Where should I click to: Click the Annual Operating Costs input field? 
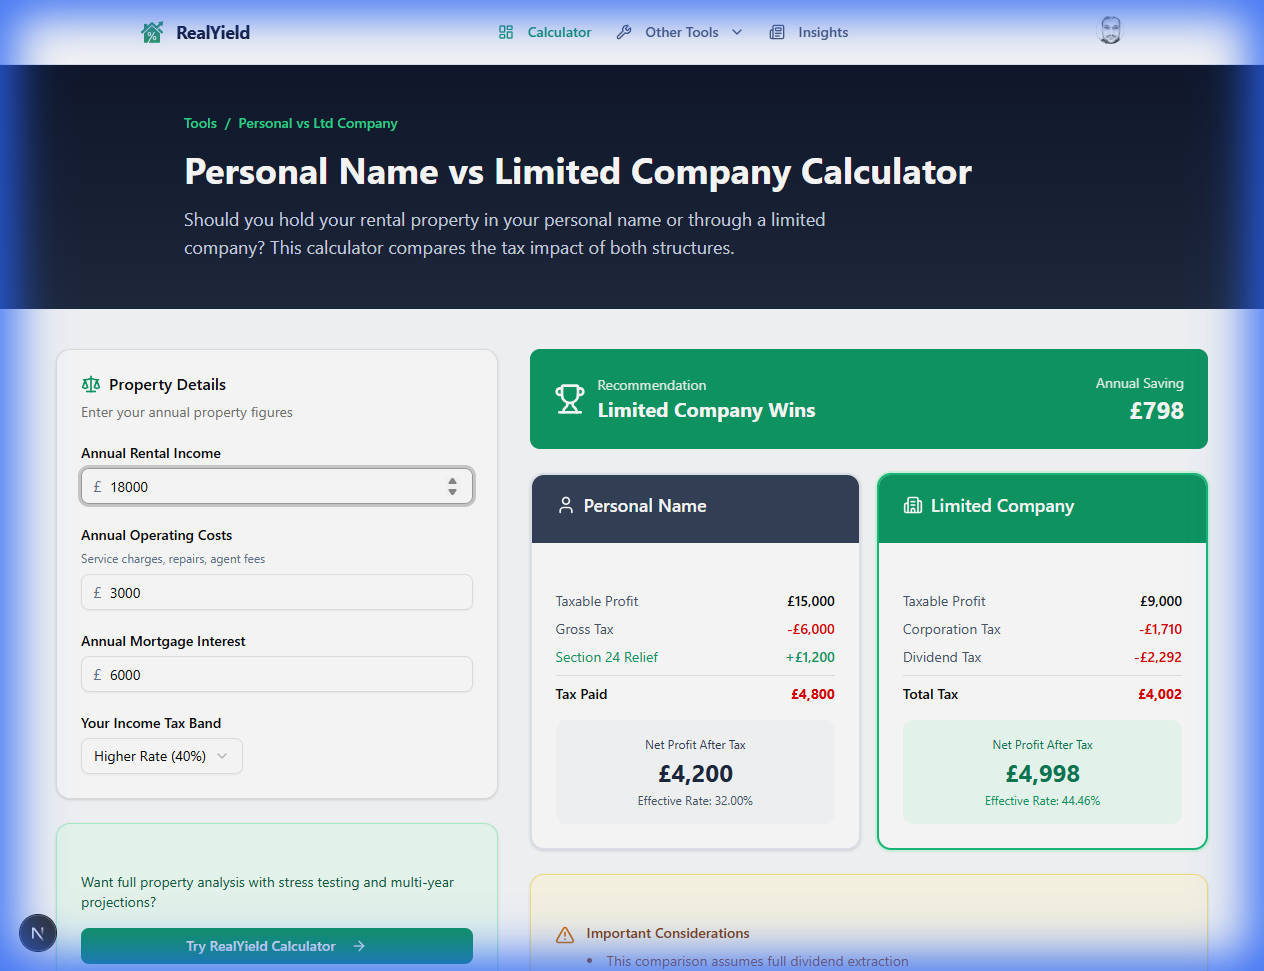(x=277, y=592)
